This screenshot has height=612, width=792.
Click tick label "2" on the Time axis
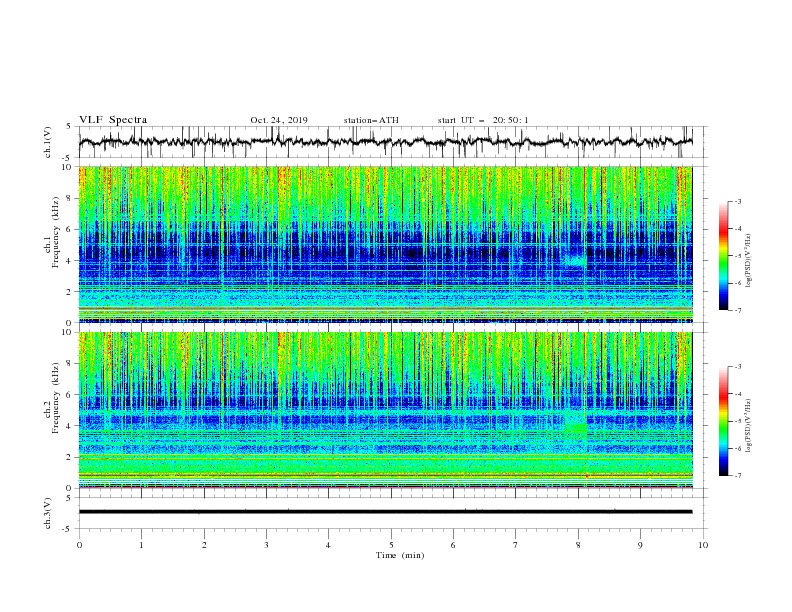(x=204, y=545)
